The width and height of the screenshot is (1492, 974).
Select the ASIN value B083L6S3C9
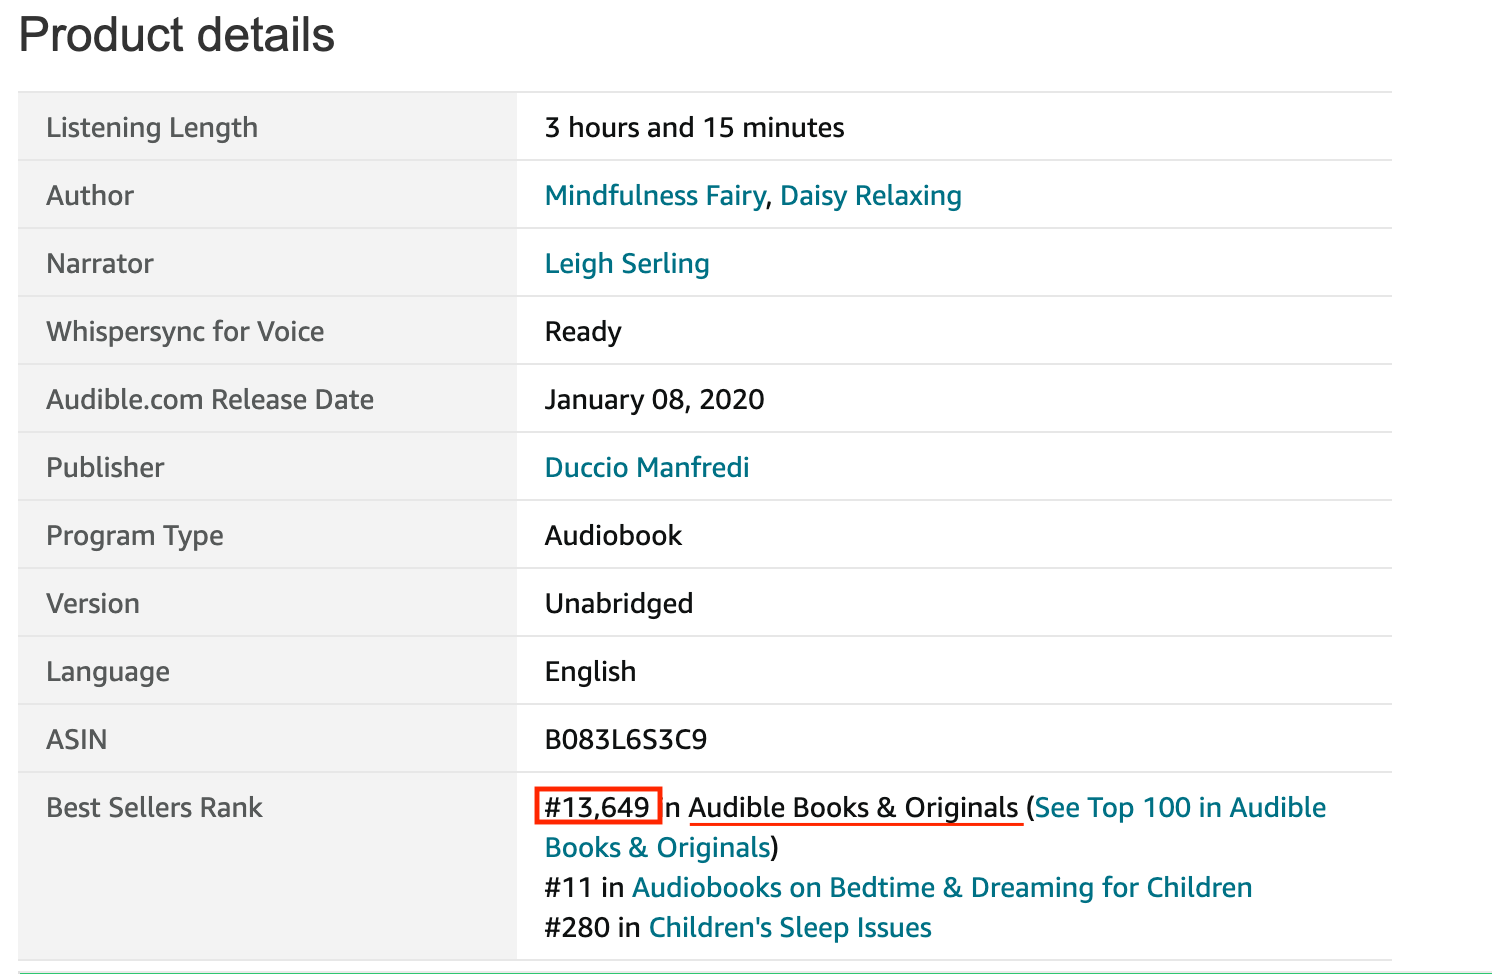[x=625, y=739]
